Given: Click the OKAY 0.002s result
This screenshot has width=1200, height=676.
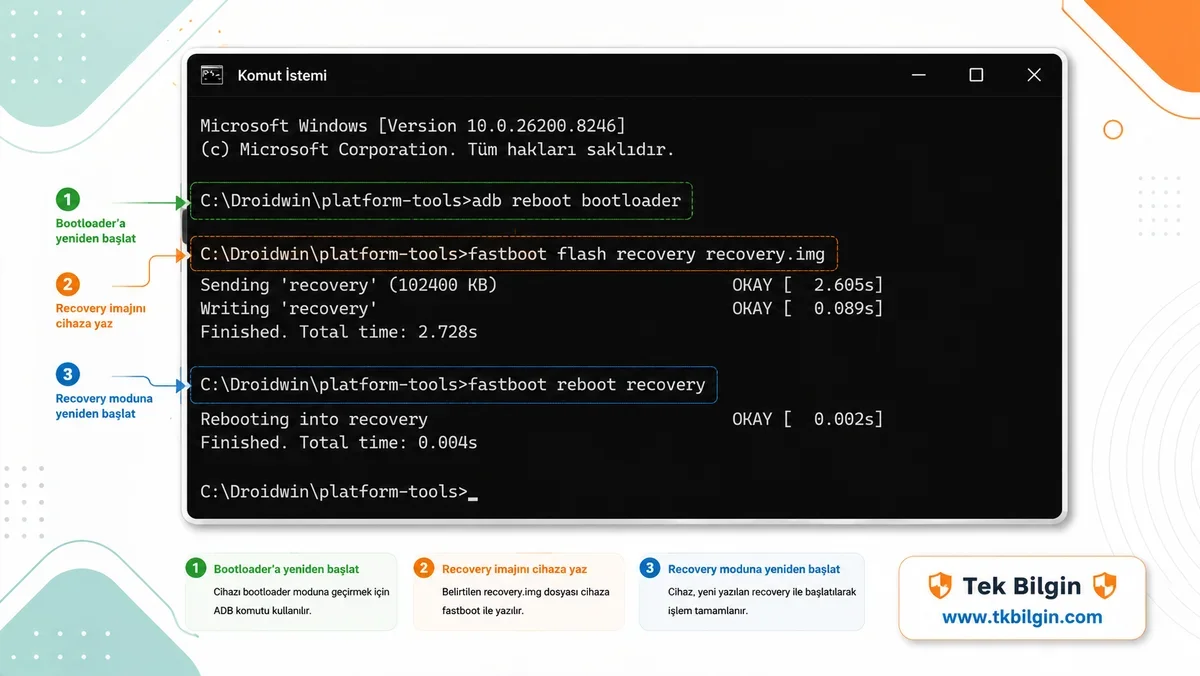Looking at the screenshot, I should [x=808, y=419].
